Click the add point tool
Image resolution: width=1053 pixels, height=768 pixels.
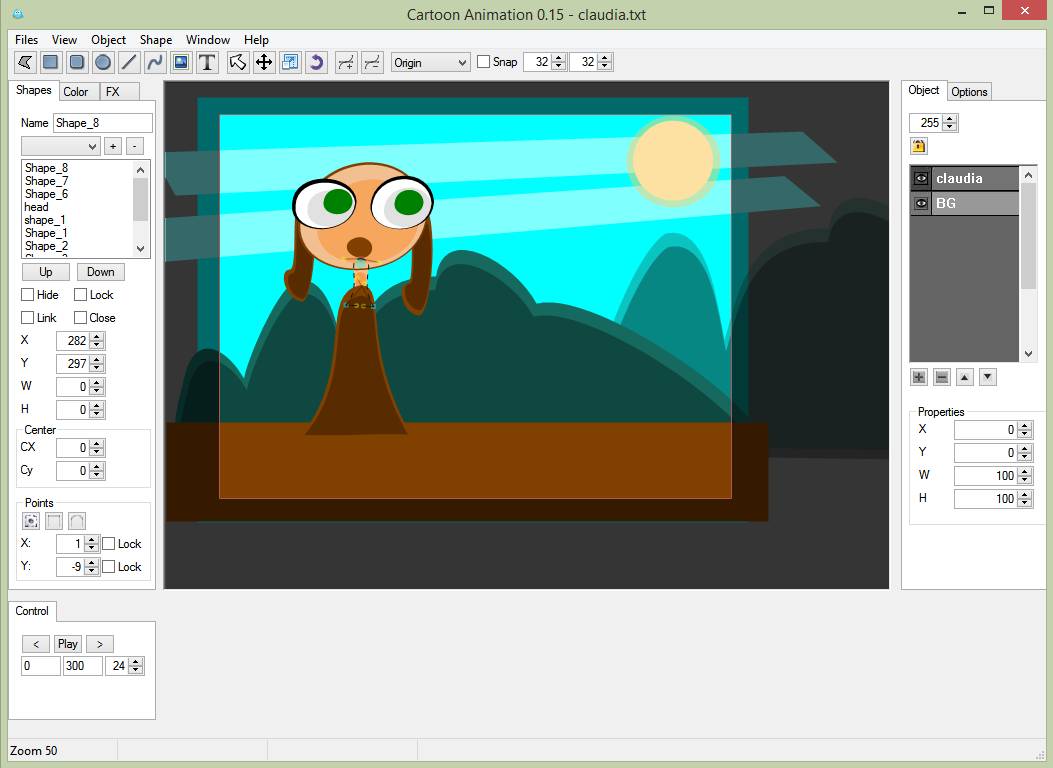pos(346,62)
